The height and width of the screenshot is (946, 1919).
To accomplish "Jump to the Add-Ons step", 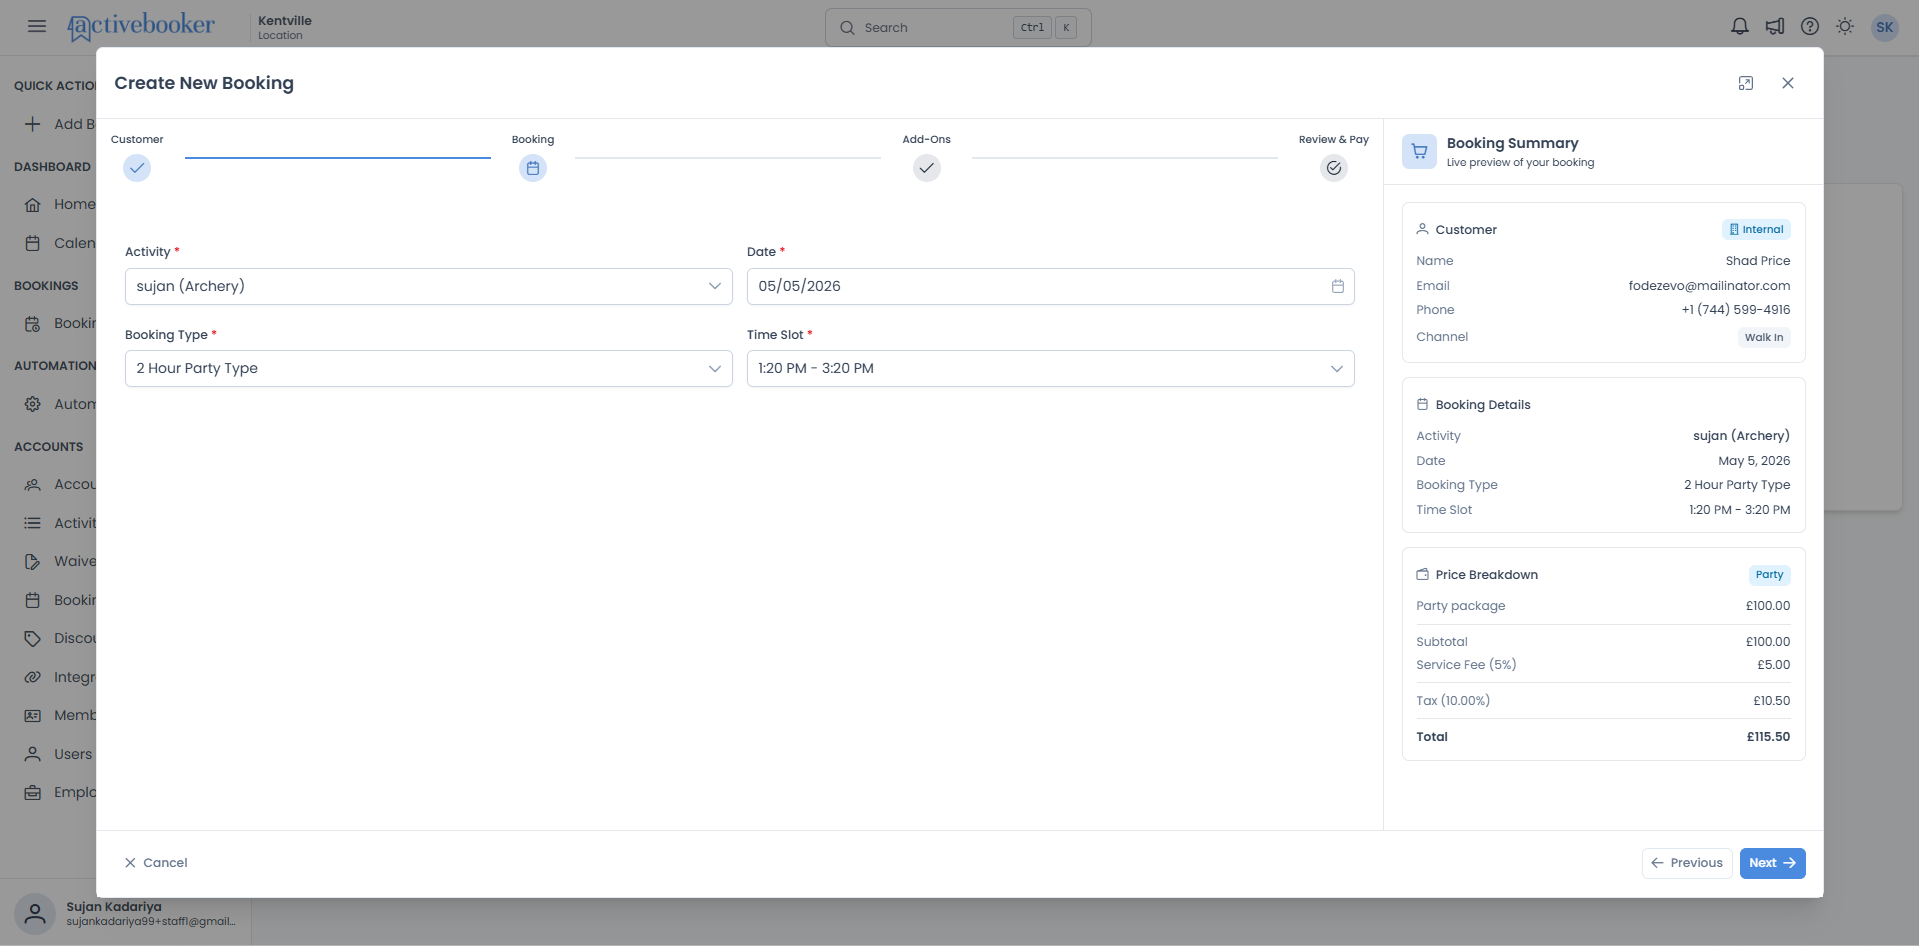I will click(x=927, y=168).
